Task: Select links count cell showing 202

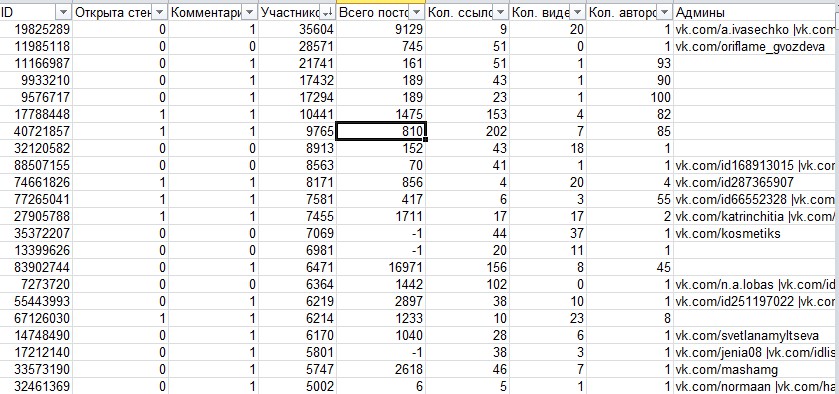Action: tap(467, 131)
